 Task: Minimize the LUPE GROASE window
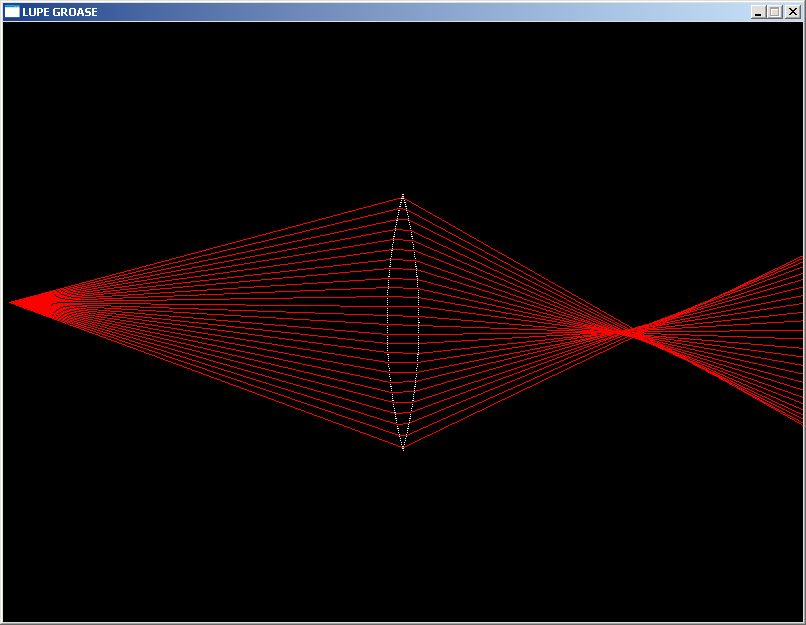click(x=758, y=12)
